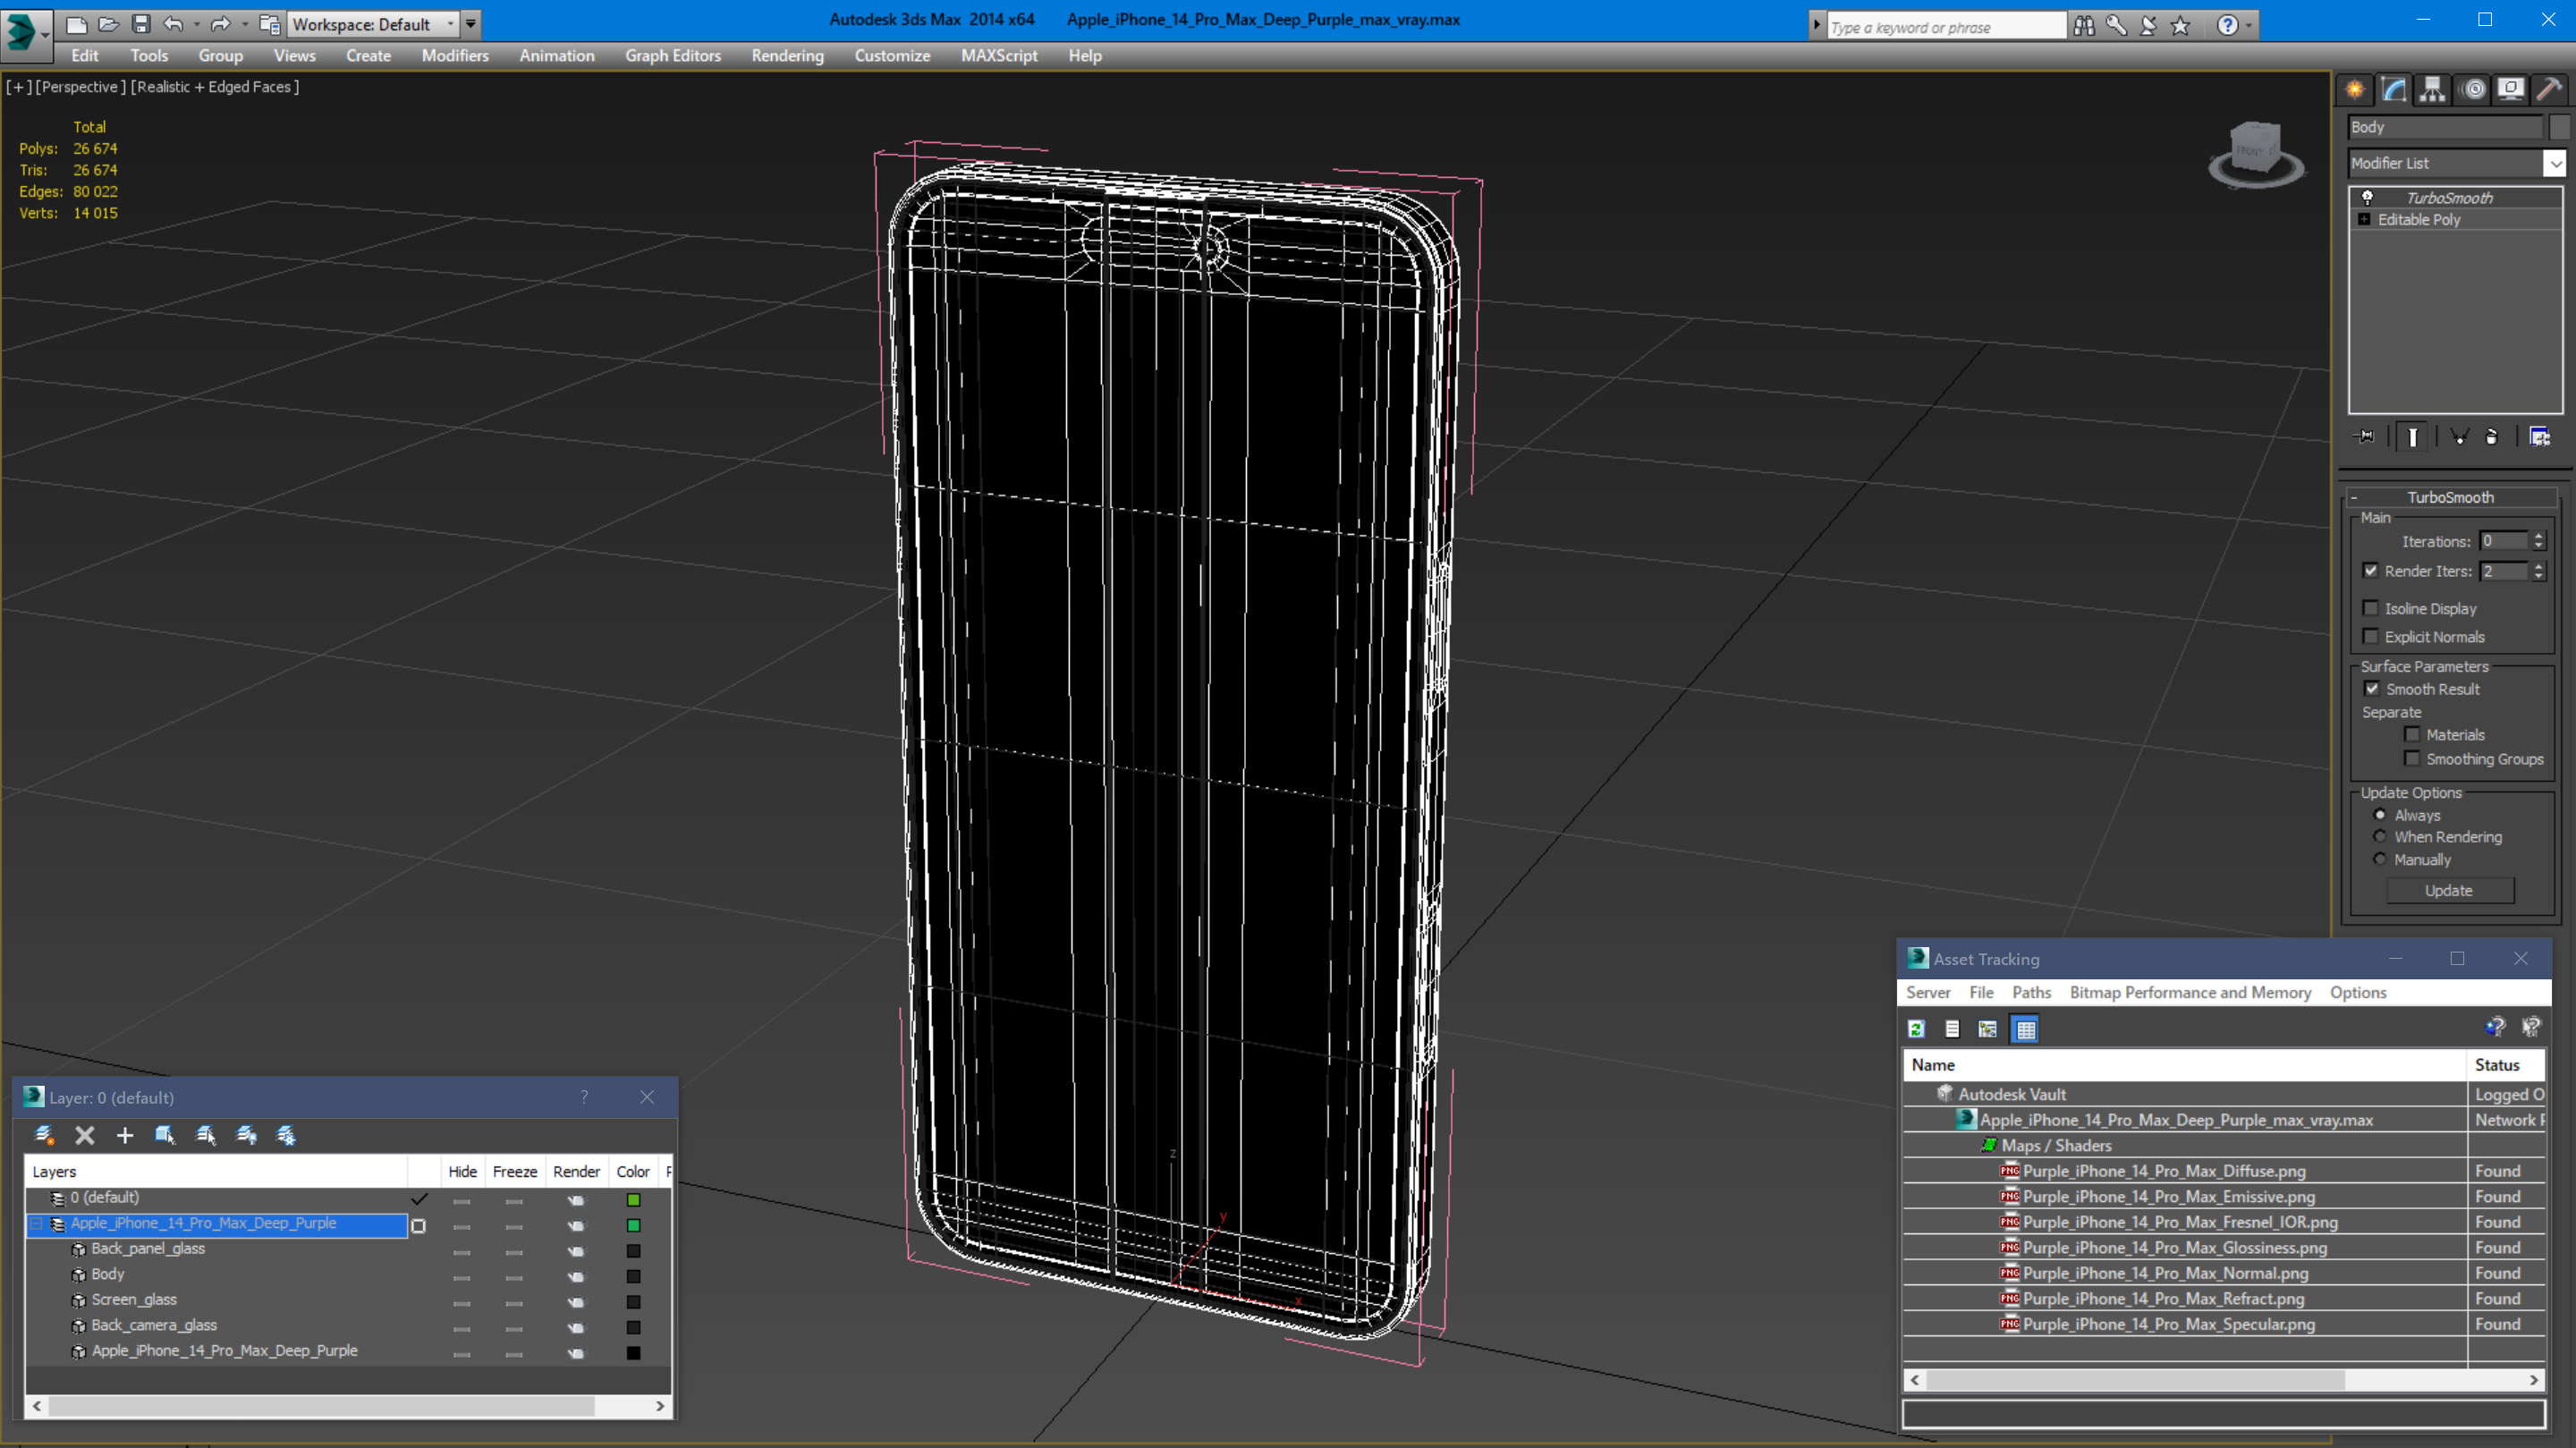Click the New Scene icon in title toolbar
The width and height of the screenshot is (2576, 1448).
tap(77, 24)
